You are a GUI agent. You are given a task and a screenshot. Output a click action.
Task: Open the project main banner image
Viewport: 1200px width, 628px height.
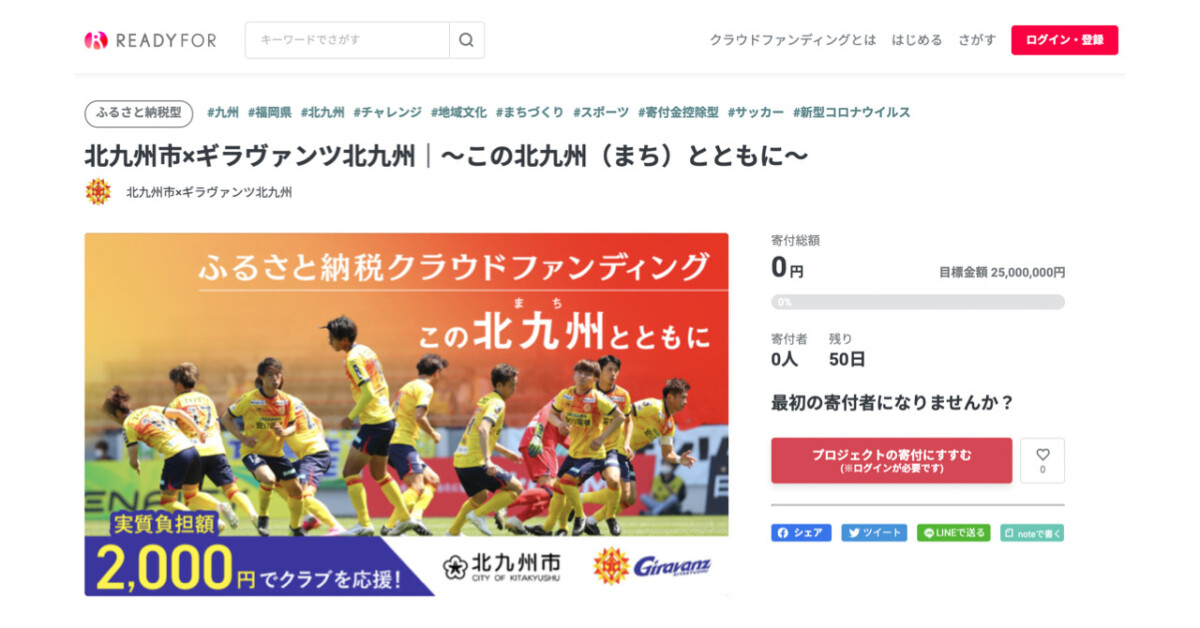tap(406, 415)
